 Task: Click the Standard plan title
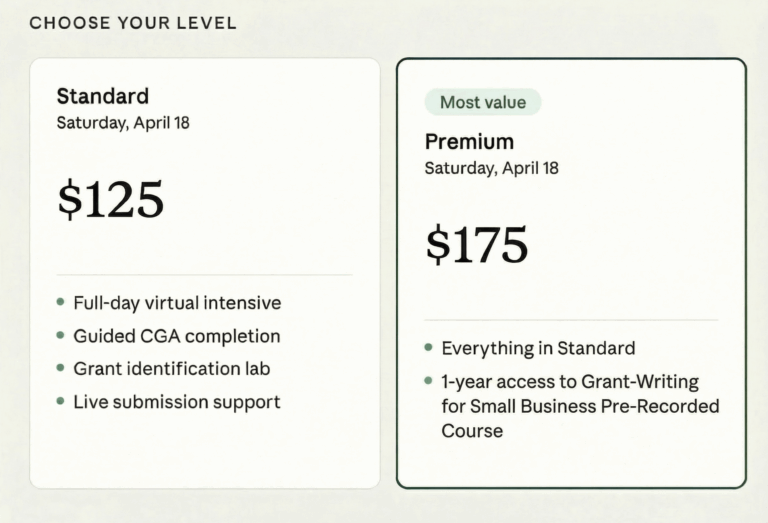coord(102,96)
